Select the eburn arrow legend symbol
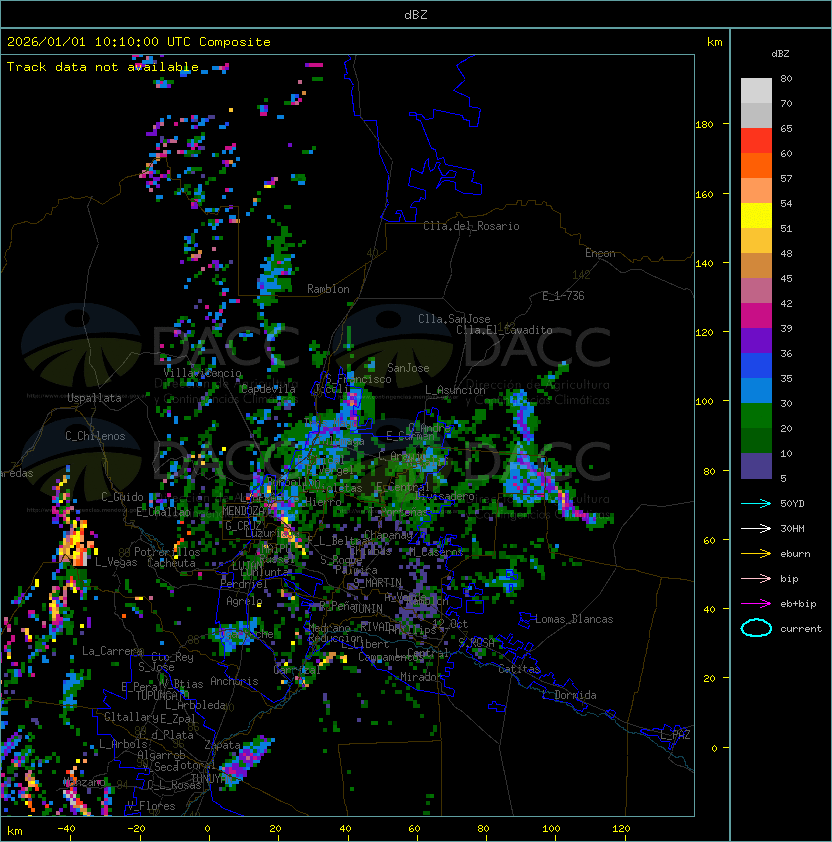The image size is (832, 842). (x=756, y=553)
